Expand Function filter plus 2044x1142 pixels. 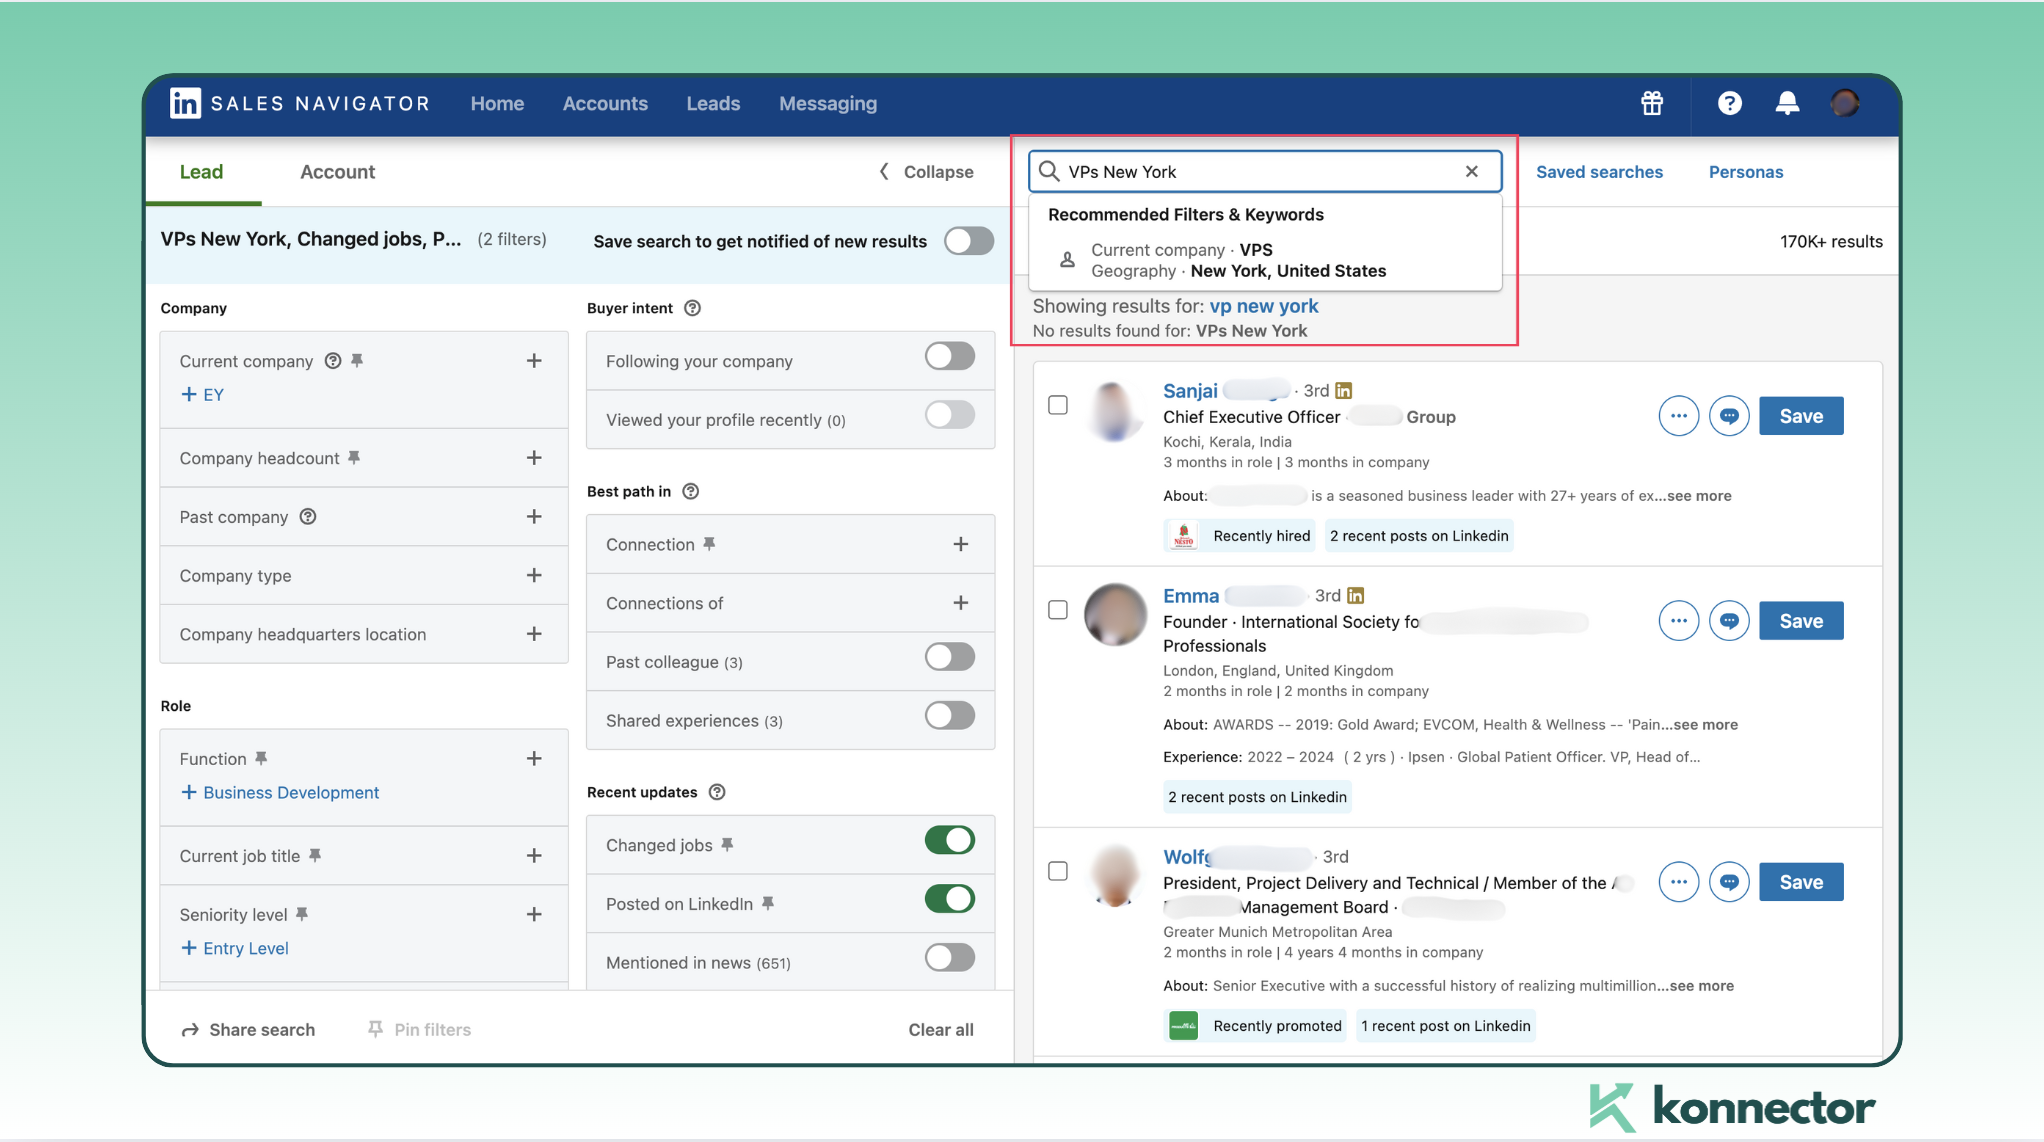(x=534, y=758)
